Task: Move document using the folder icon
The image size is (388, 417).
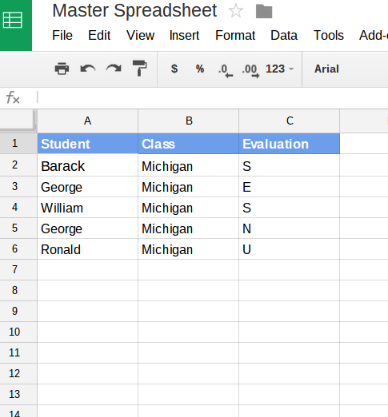Action: click(264, 11)
